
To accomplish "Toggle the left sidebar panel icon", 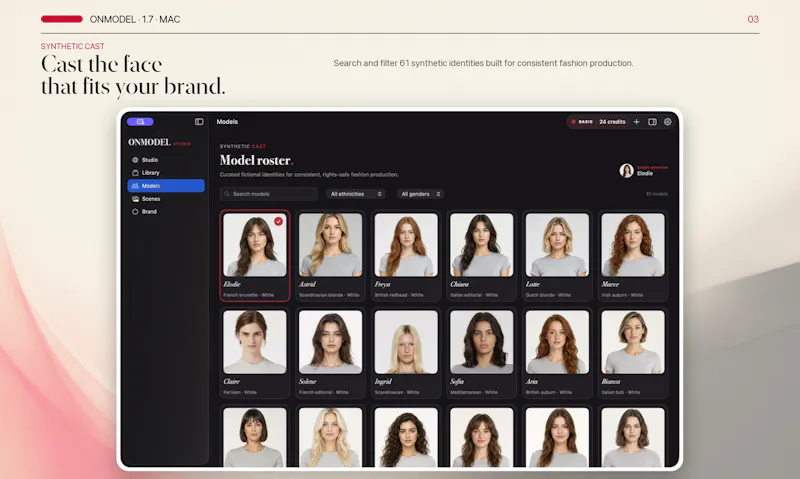I will 199,122.
